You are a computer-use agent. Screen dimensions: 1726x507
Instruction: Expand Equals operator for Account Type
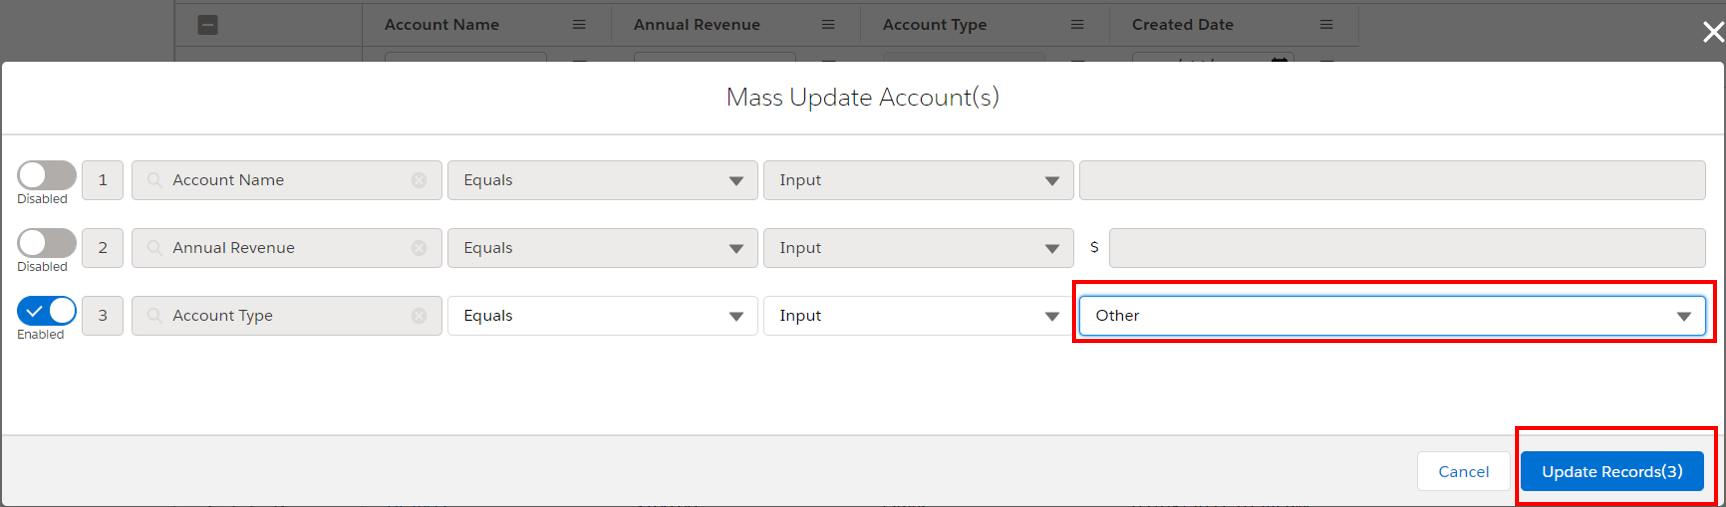[602, 316]
